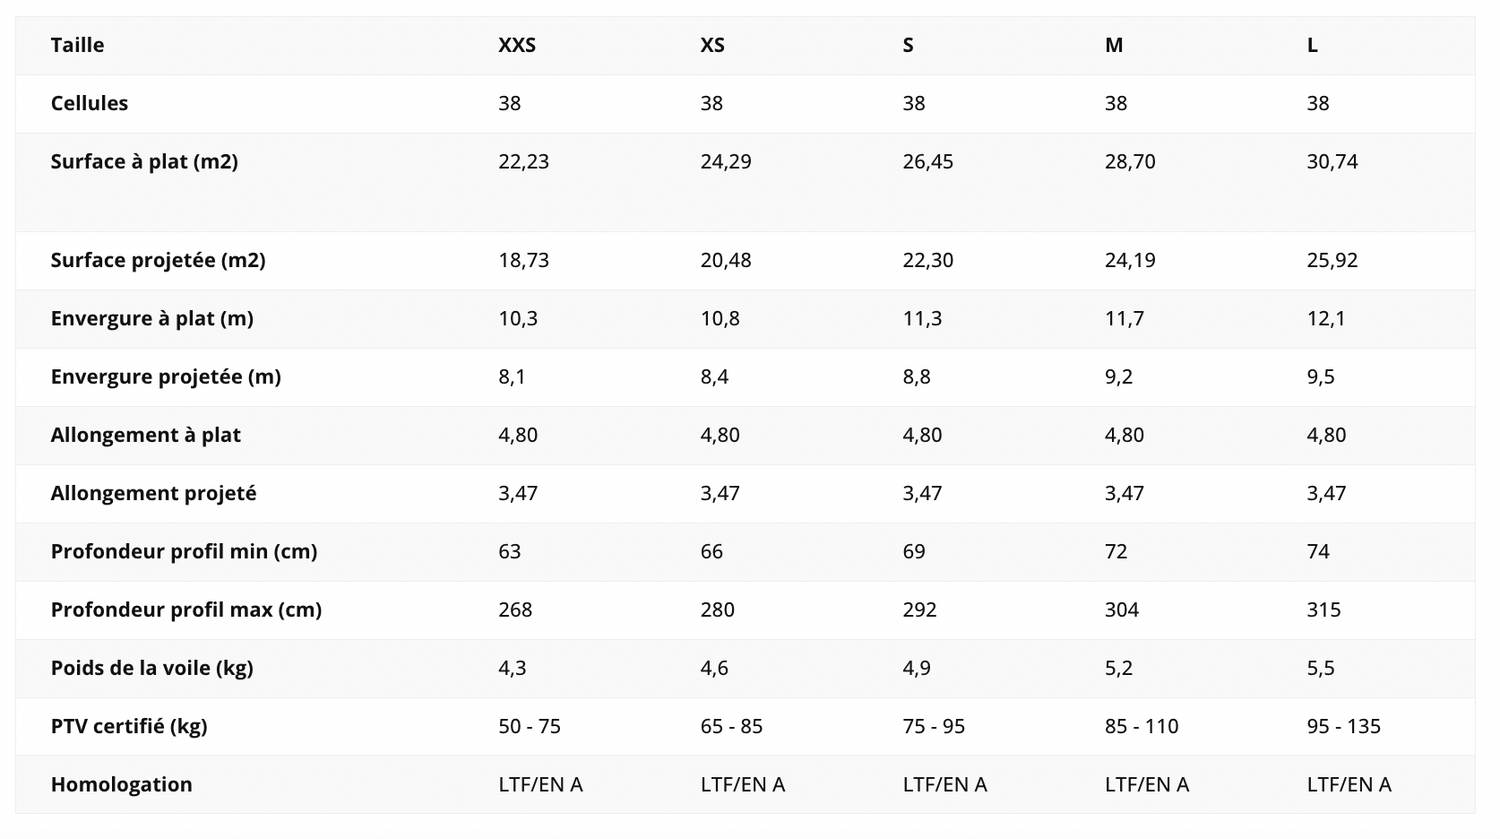Select the 'Surface à plat (m2)' row label
This screenshot has width=1500, height=839.
tap(144, 162)
